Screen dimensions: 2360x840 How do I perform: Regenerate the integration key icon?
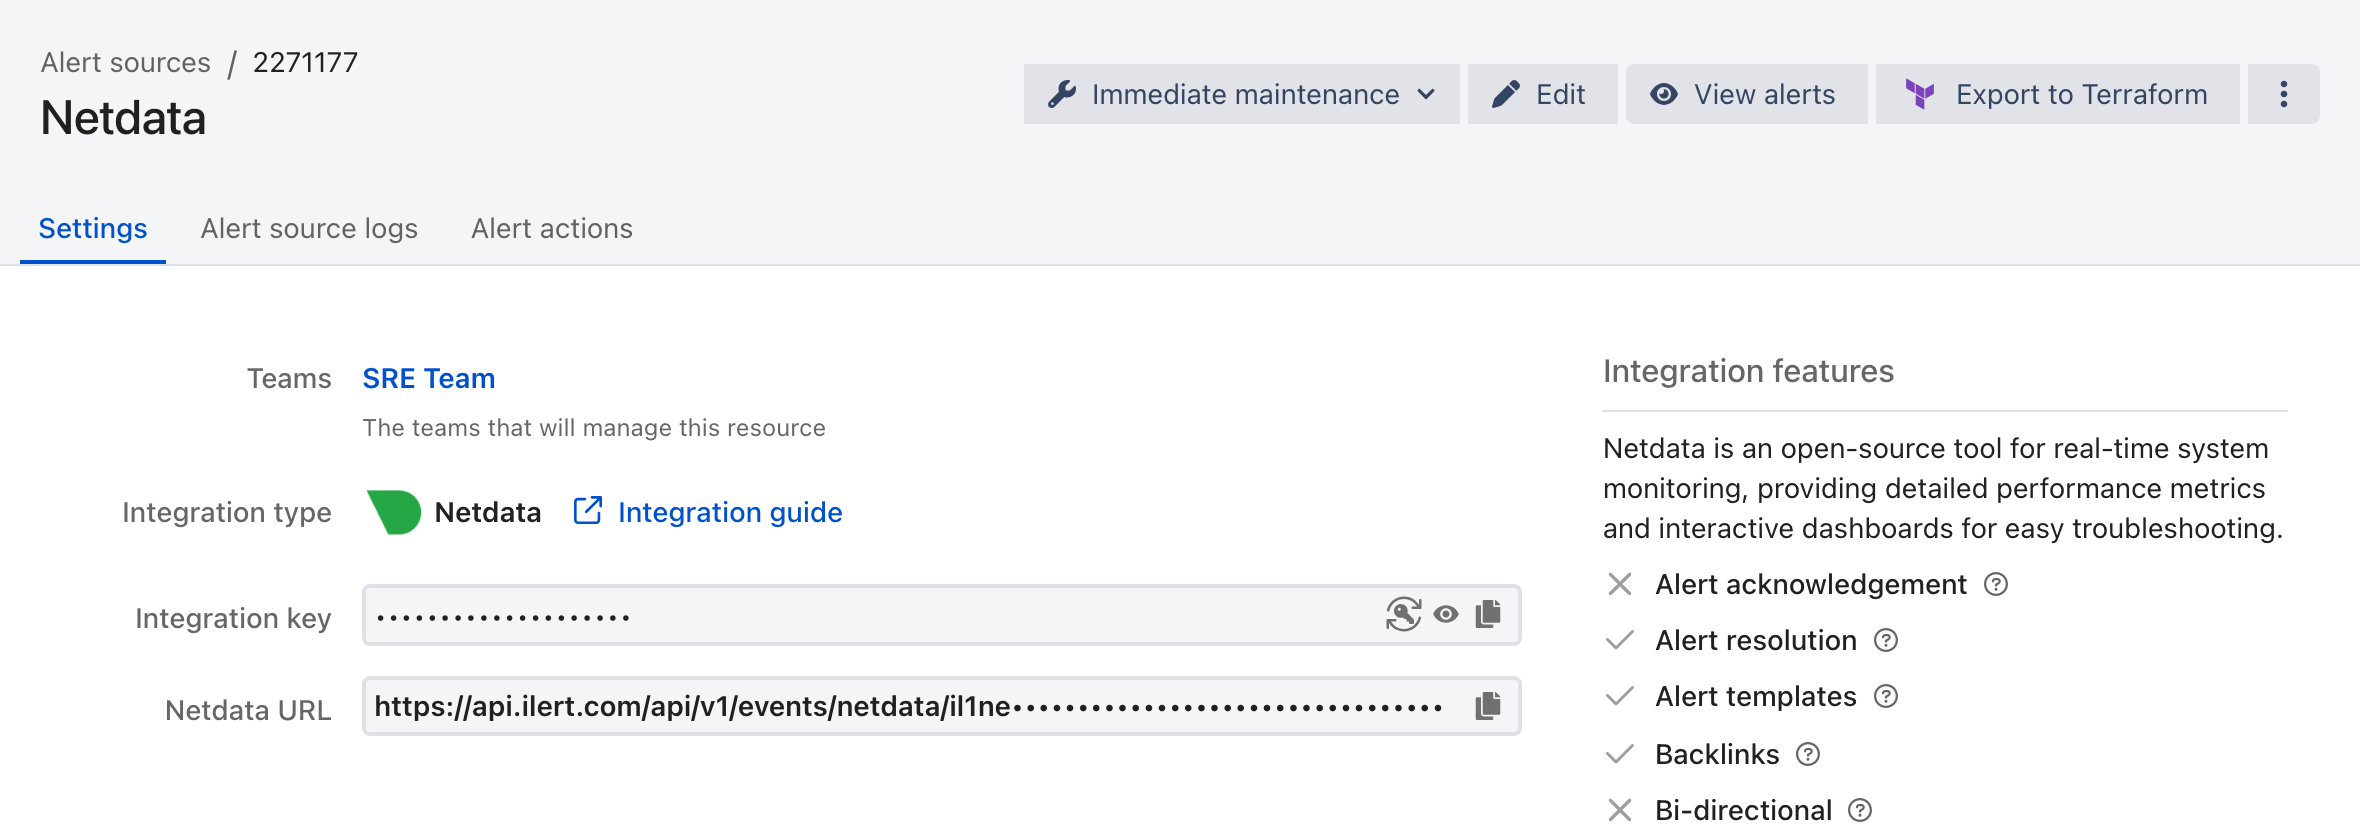pyautogui.click(x=1403, y=614)
